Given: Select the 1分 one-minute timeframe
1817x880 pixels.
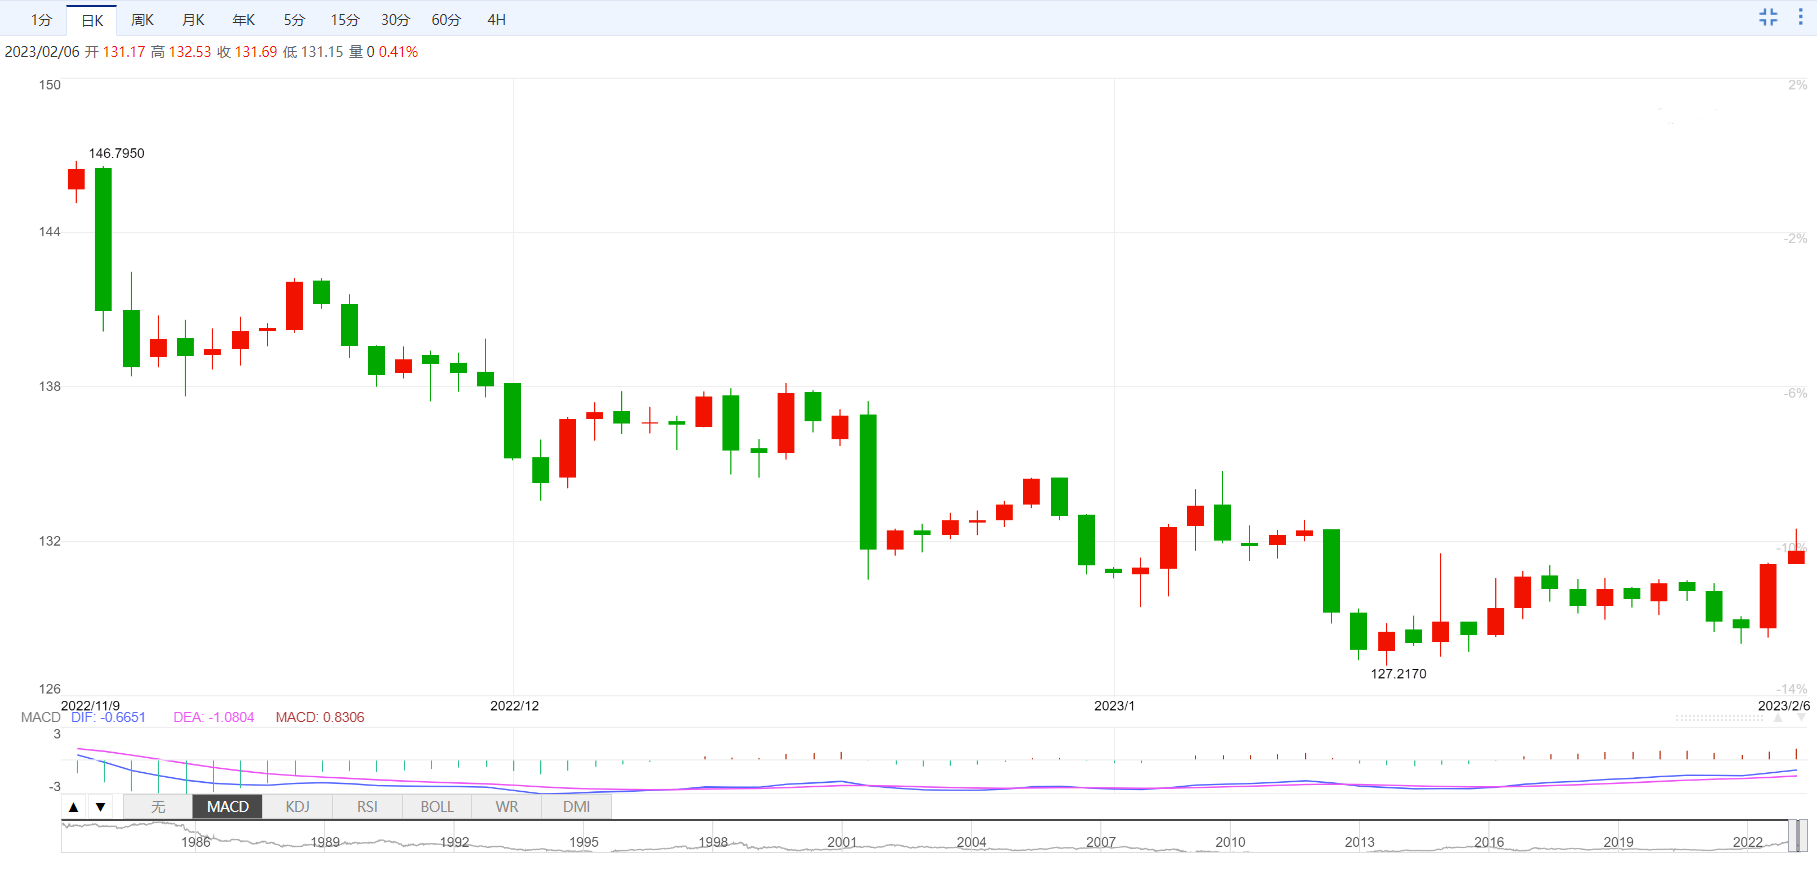Looking at the screenshot, I should click(x=41, y=20).
